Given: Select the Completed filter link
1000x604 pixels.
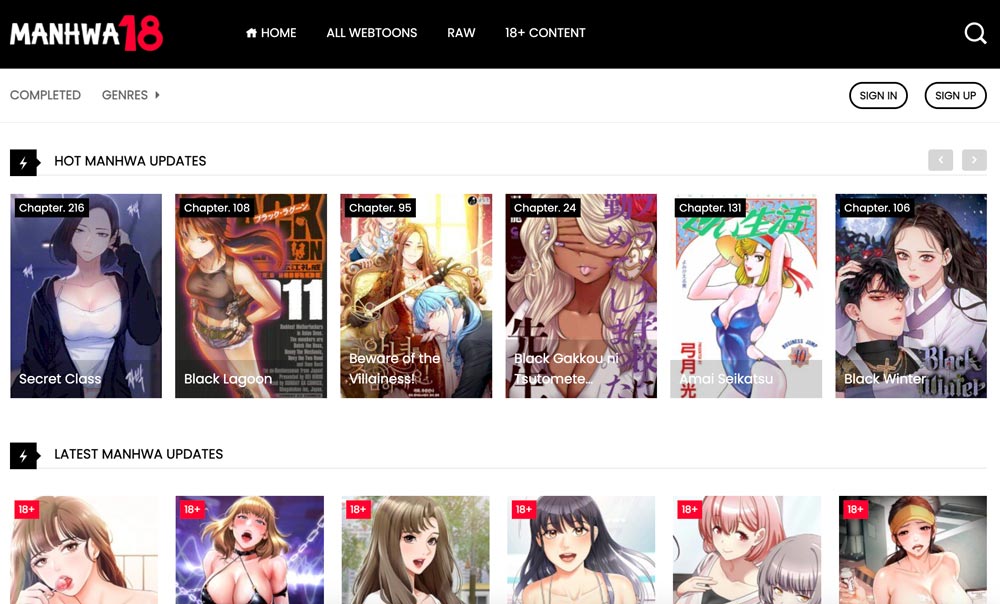Looking at the screenshot, I should (x=45, y=95).
